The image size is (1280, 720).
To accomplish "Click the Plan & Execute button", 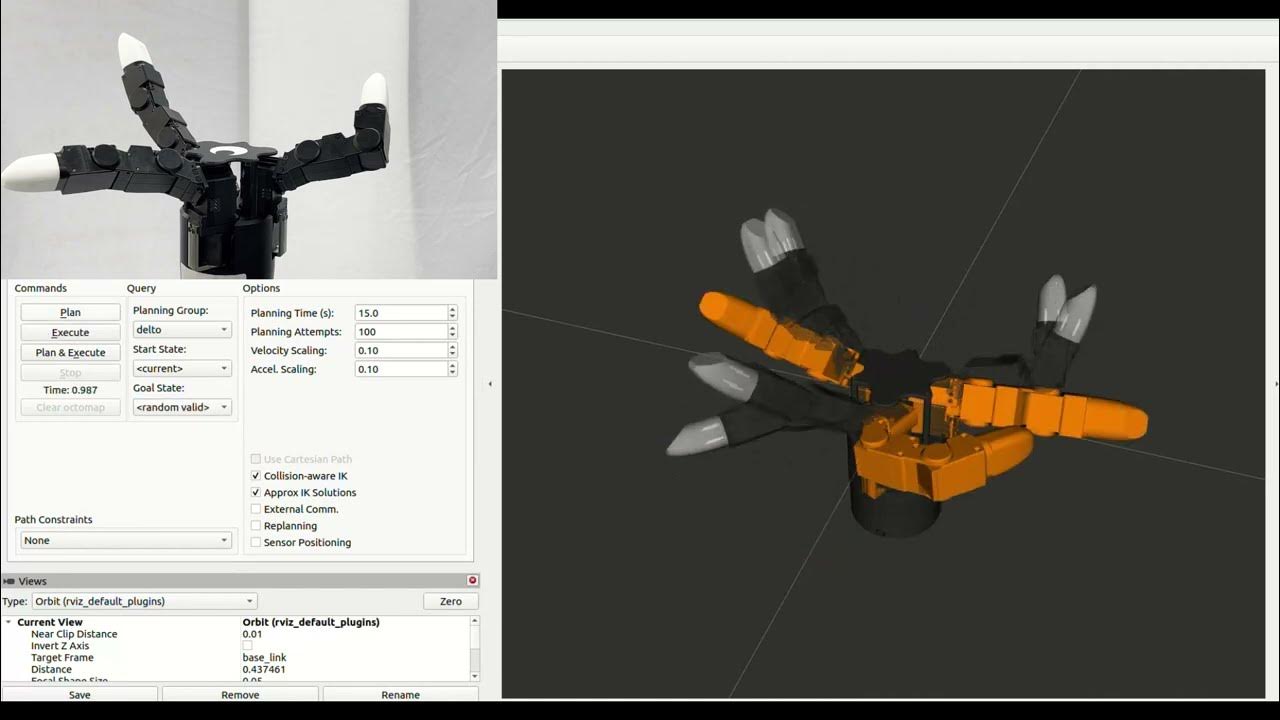I will pyautogui.click(x=70, y=353).
